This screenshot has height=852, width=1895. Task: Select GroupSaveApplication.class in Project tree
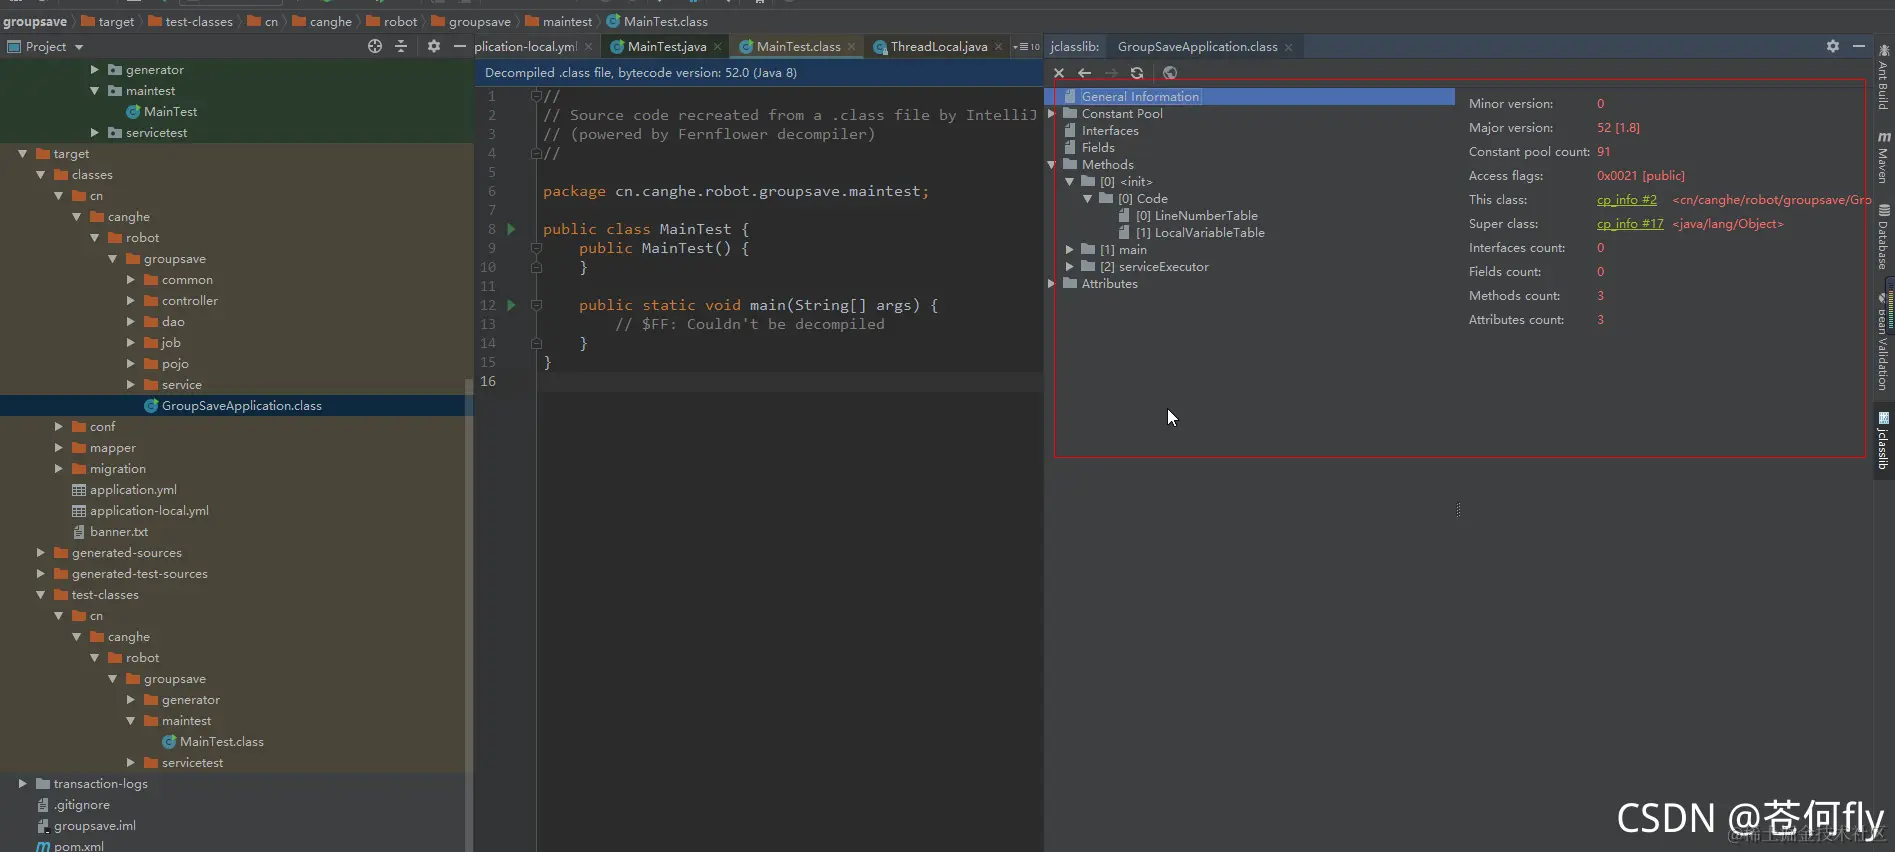point(241,406)
